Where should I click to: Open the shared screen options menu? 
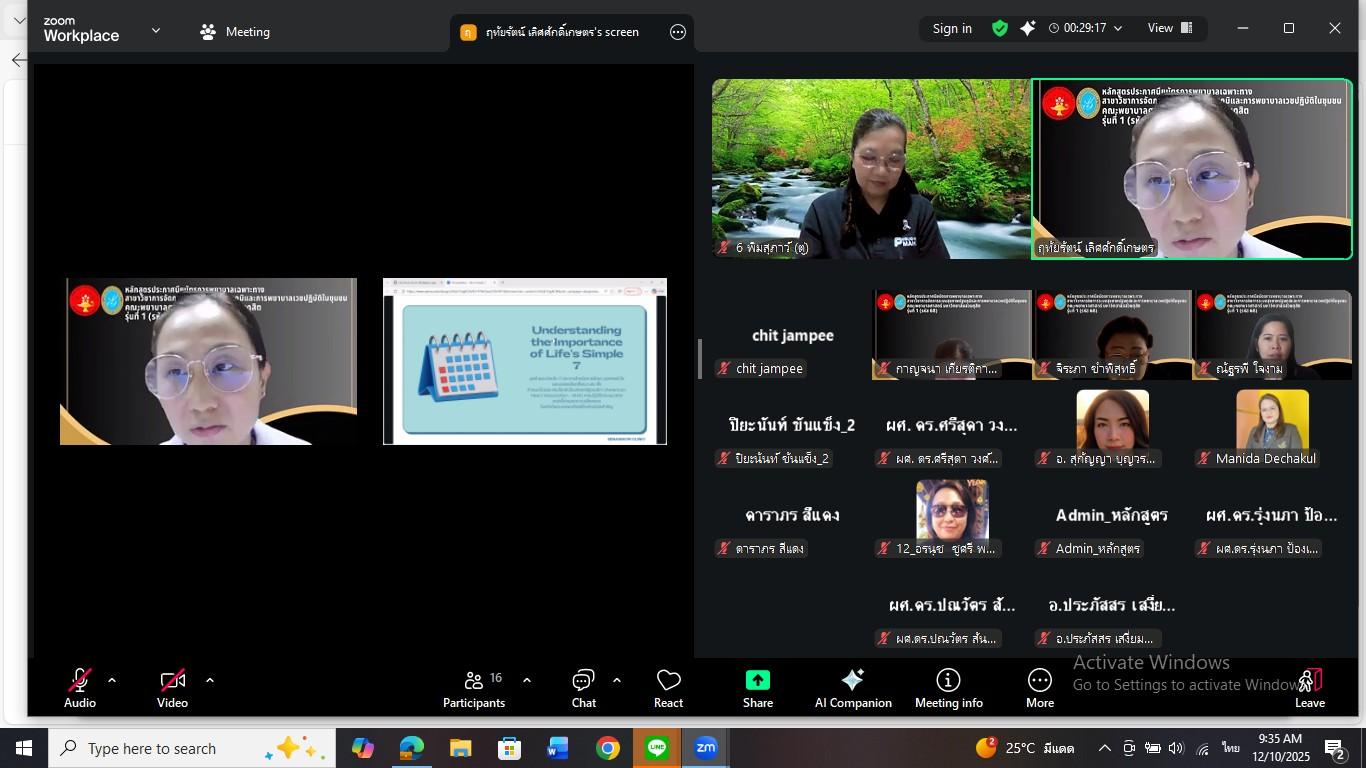point(678,32)
